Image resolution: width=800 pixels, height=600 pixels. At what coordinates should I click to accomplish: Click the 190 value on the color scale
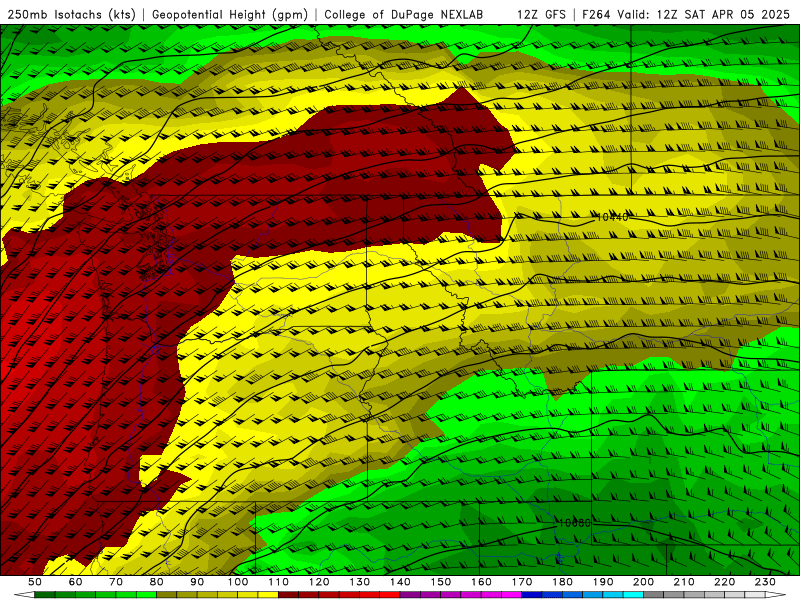[x=603, y=582]
